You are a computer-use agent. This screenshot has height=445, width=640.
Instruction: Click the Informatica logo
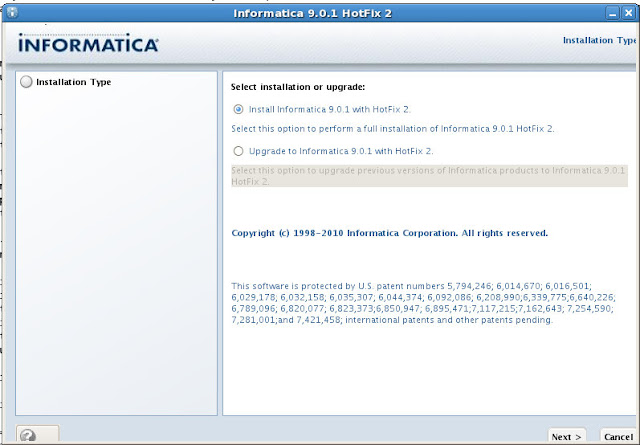[88, 43]
